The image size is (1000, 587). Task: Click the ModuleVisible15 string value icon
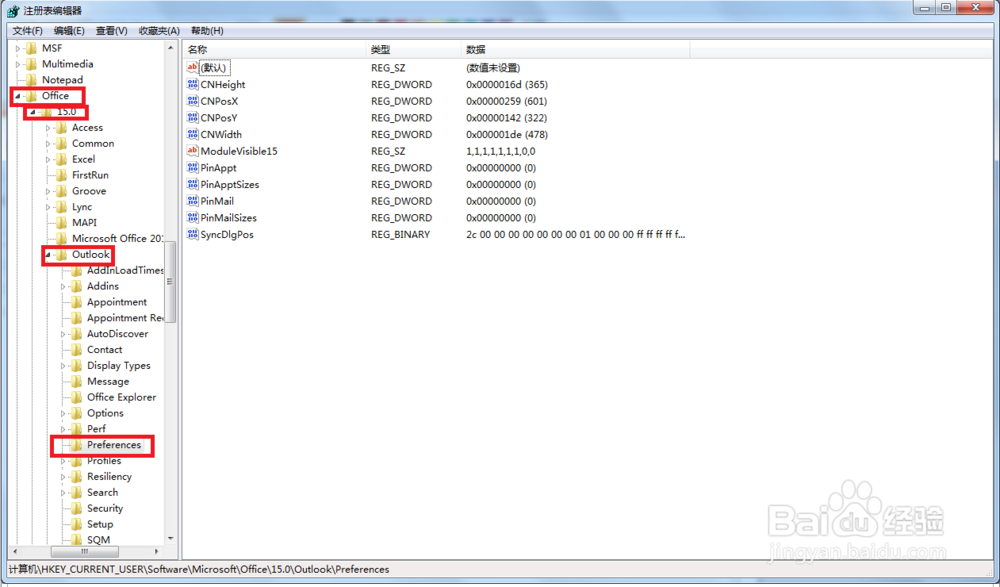[x=193, y=151]
